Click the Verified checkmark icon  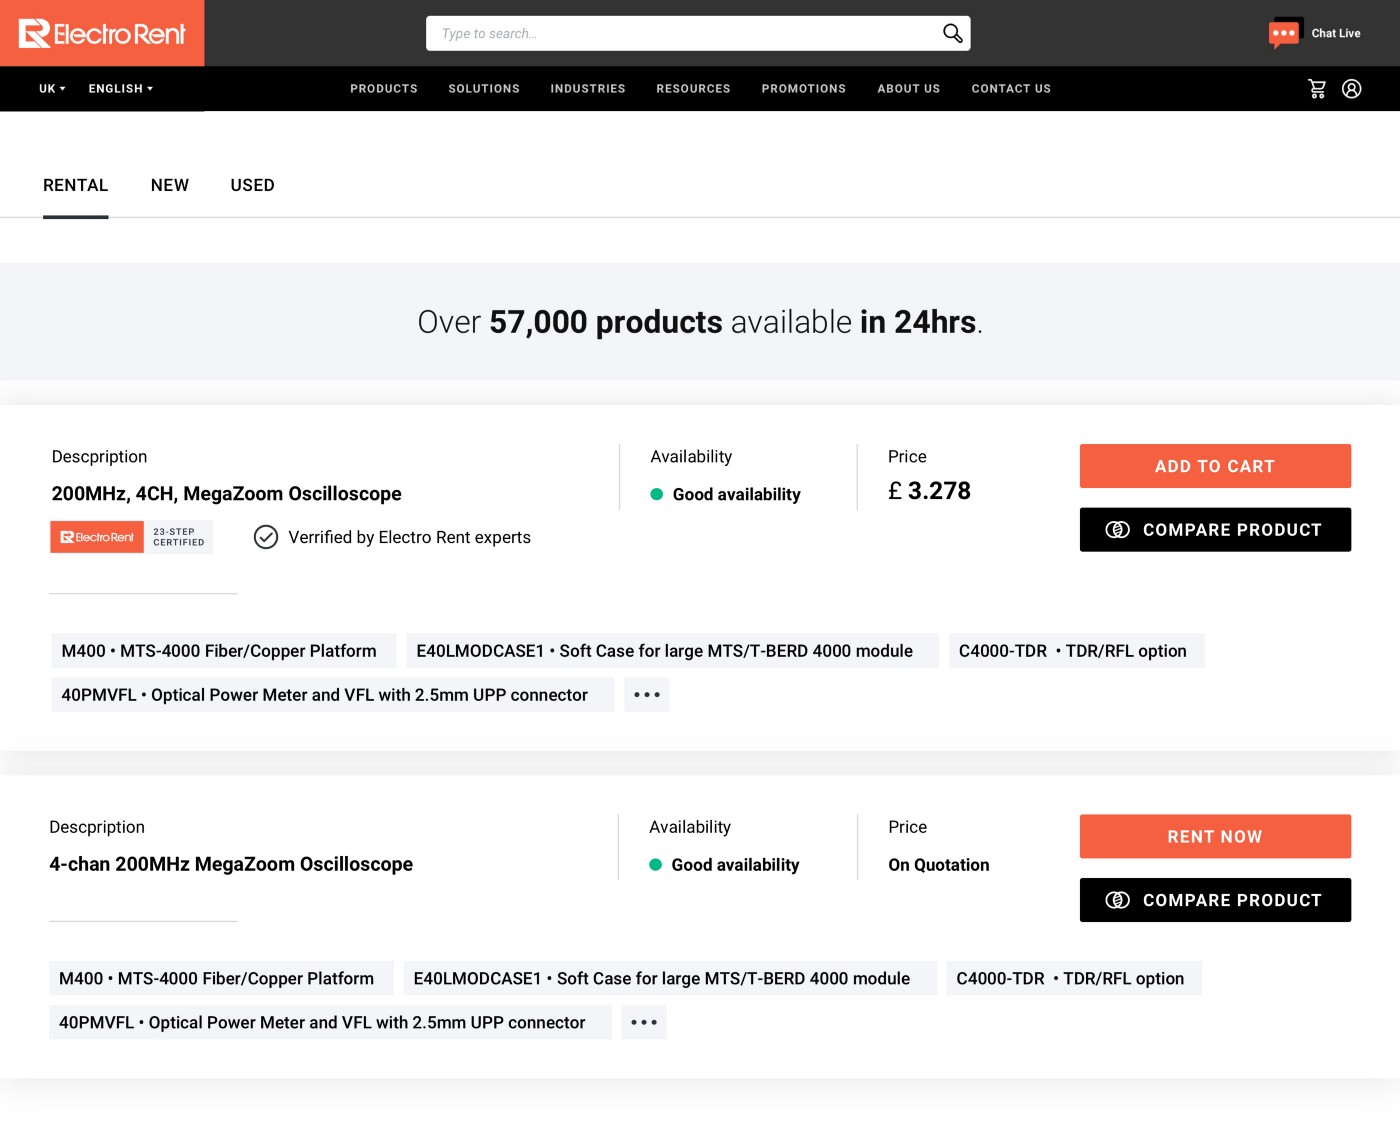pyautogui.click(x=266, y=537)
